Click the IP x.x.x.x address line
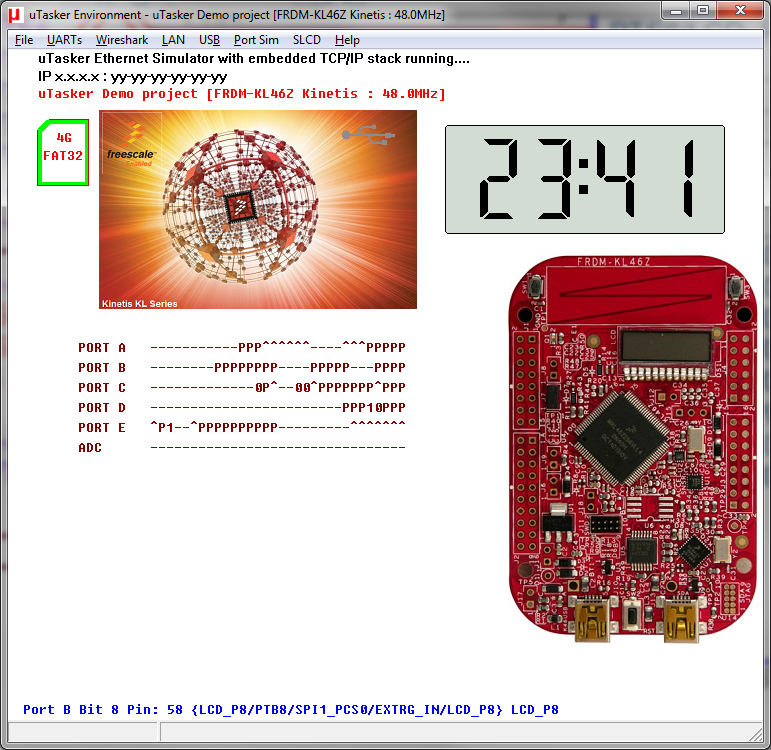The height and width of the screenshot is (750, 771). pyautogui.click(x=132, y=77)
